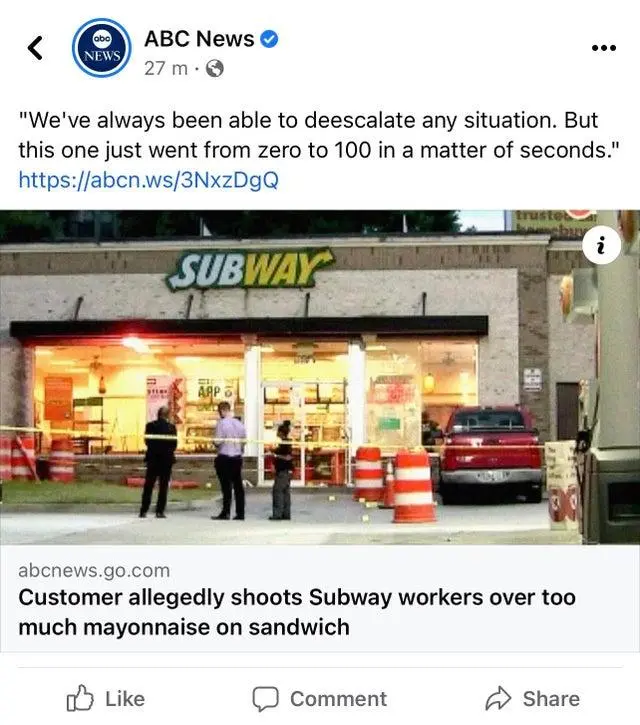This screenshot has height=725, width=640.
Task: Click the Subway sign in the photo
Action: pos(250,269)
